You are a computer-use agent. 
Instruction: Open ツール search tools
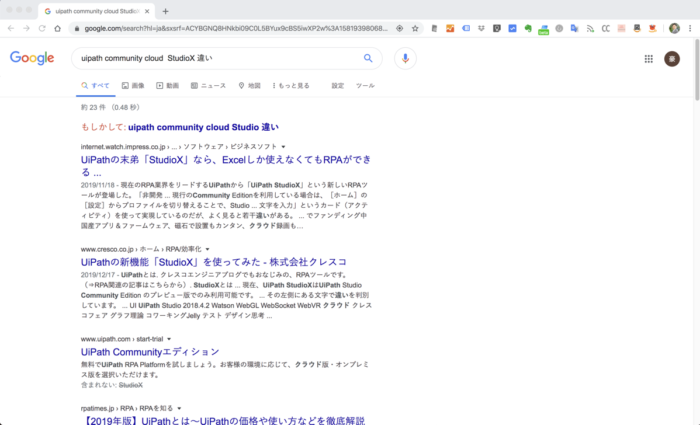point(365,85)
